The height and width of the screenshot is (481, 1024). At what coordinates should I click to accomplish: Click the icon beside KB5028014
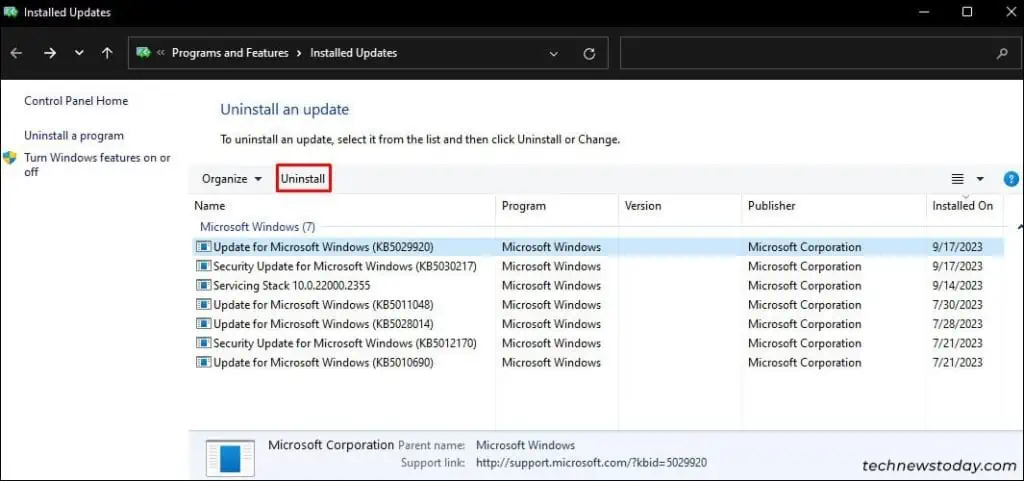coord(204,324)
